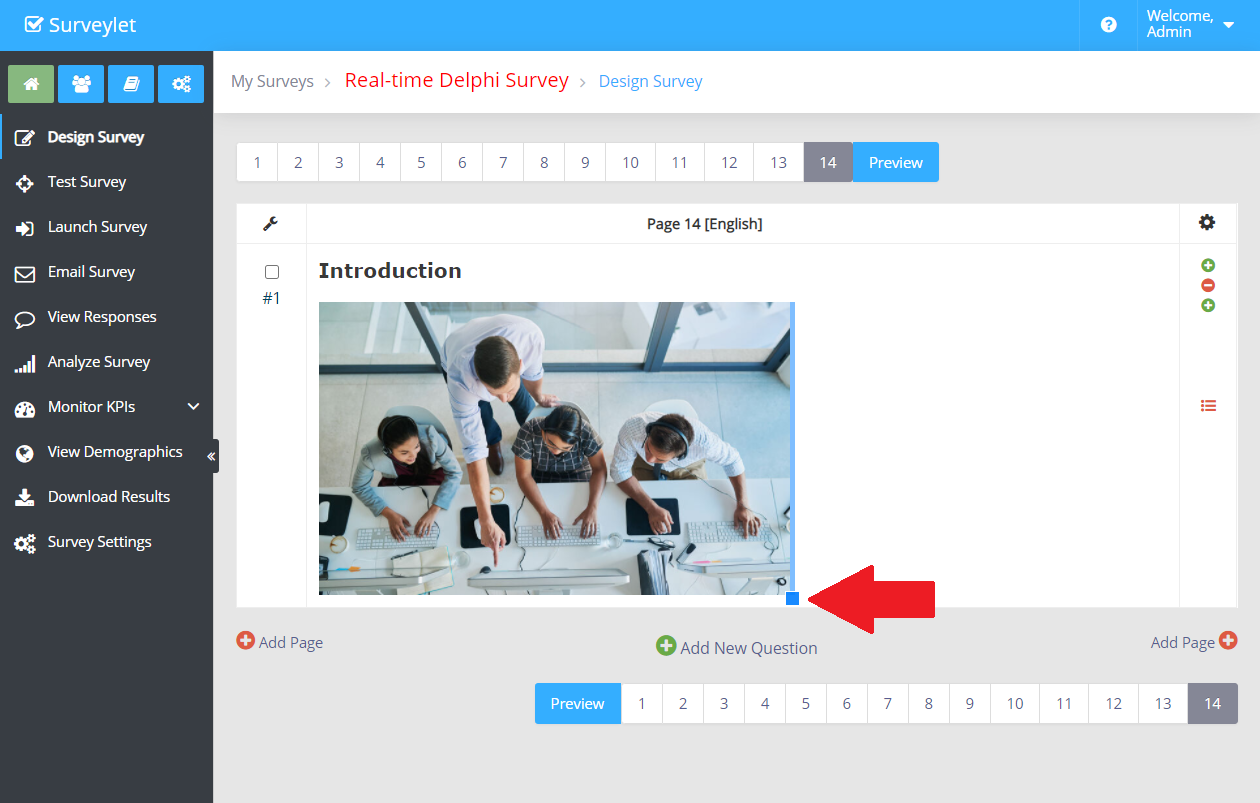
Task: Open the green home icon button
Action: coord(31,84)
